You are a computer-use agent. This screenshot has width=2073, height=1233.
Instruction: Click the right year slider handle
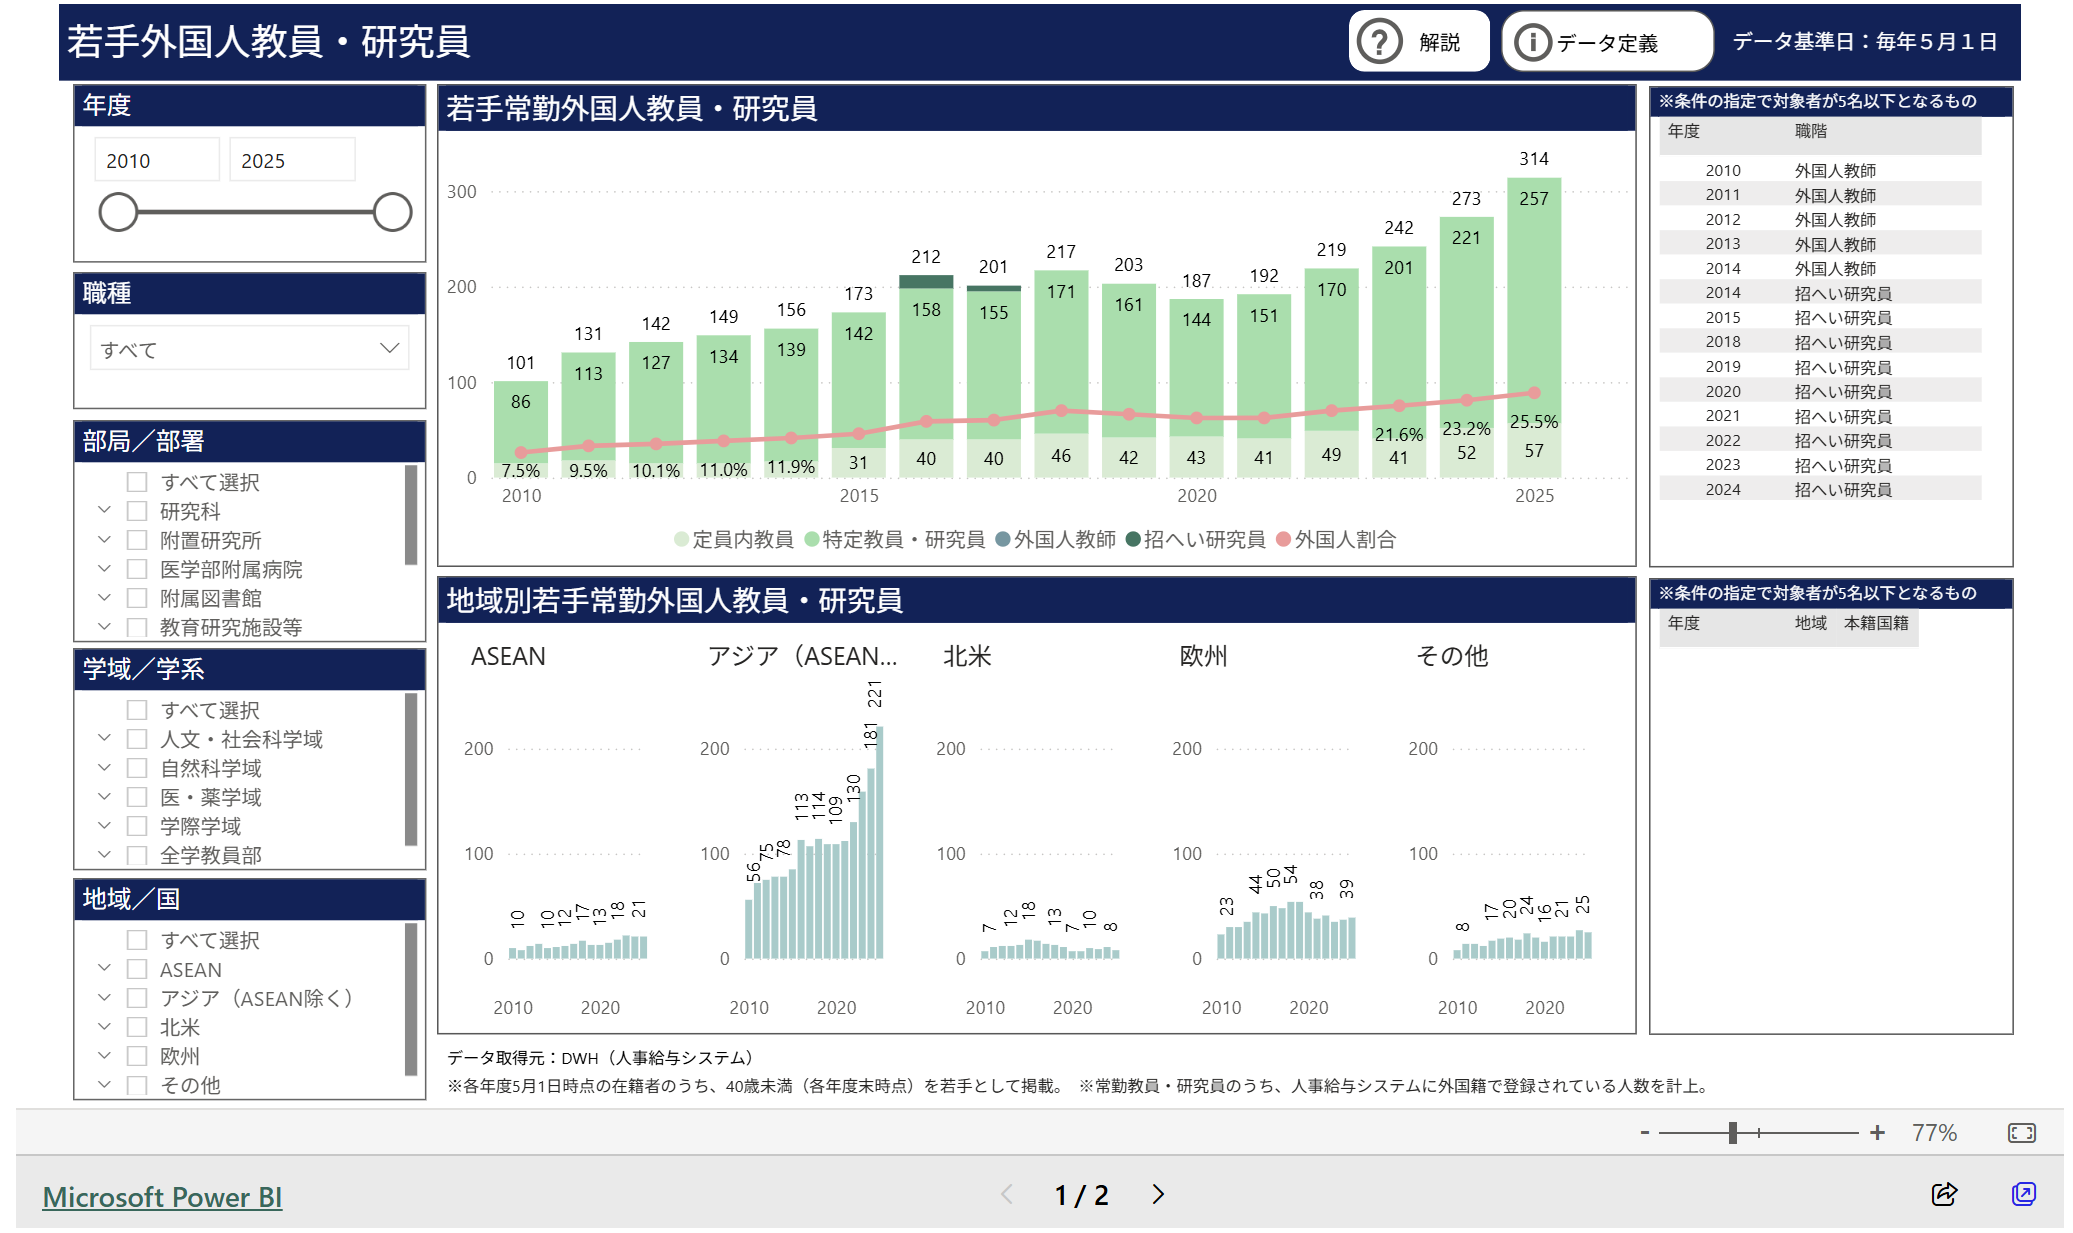[392, 212]
